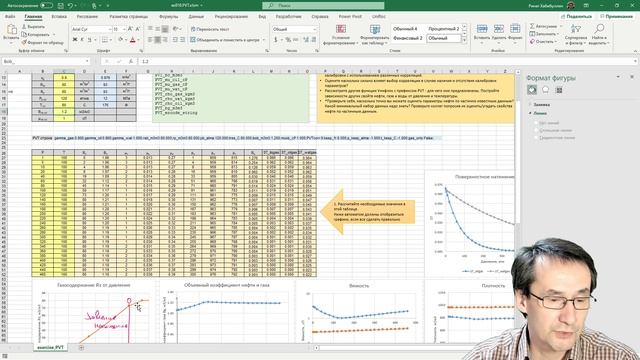Viewport: 640px width, 360px height.
Task: Click Find and Select (Найти и выделить) icon
Action: click(599, 29)
